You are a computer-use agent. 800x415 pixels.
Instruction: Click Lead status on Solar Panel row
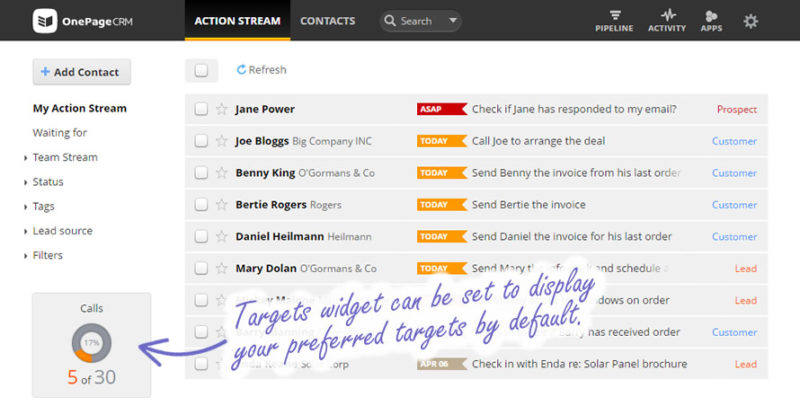(745, 364)
